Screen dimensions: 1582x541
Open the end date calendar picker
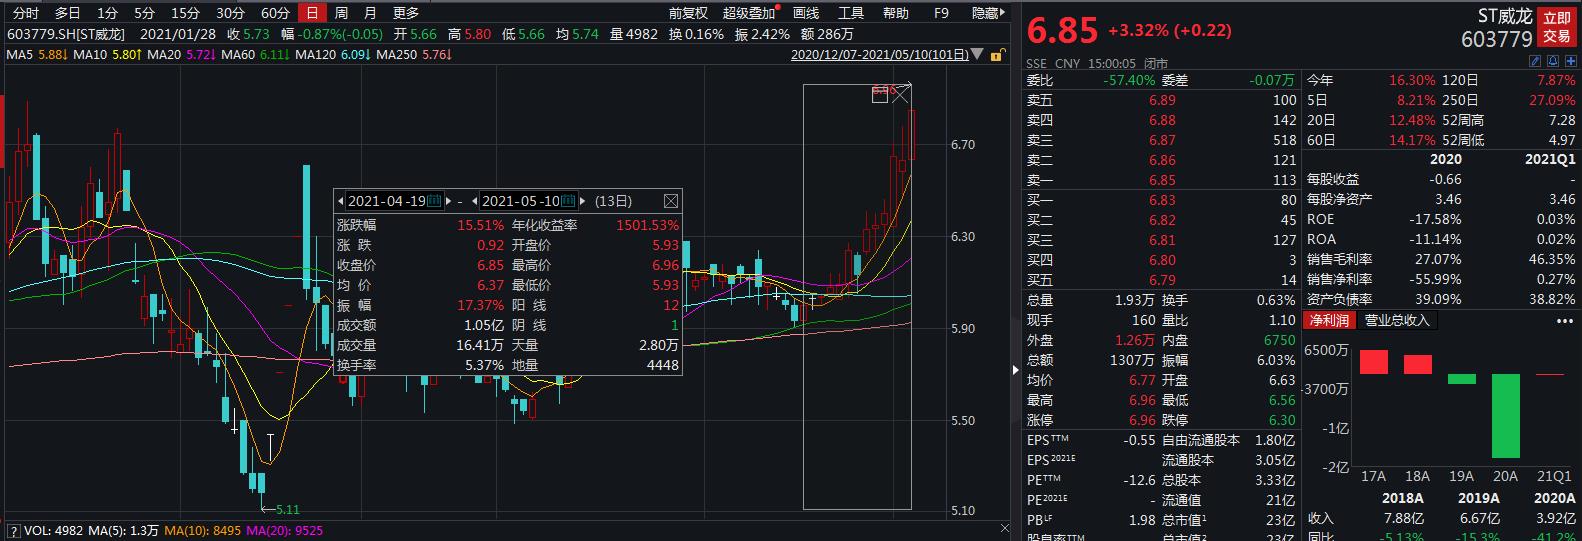[569, 201]
